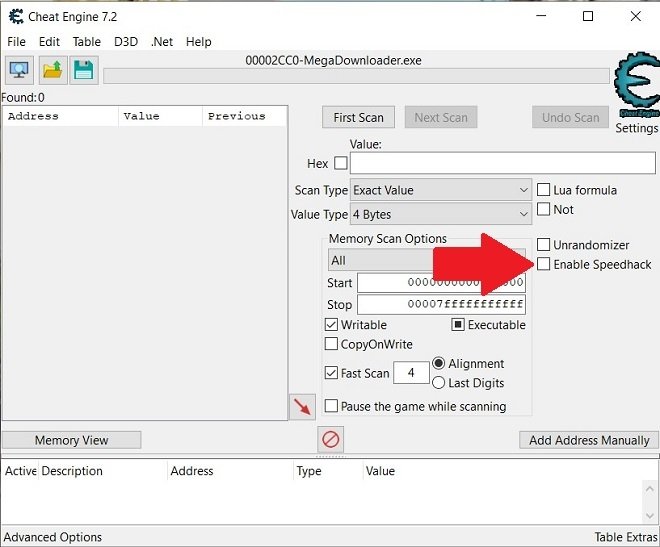Click the address table scroll up arrow
Screen dimensions: 660x547
[x=649, y=489]
